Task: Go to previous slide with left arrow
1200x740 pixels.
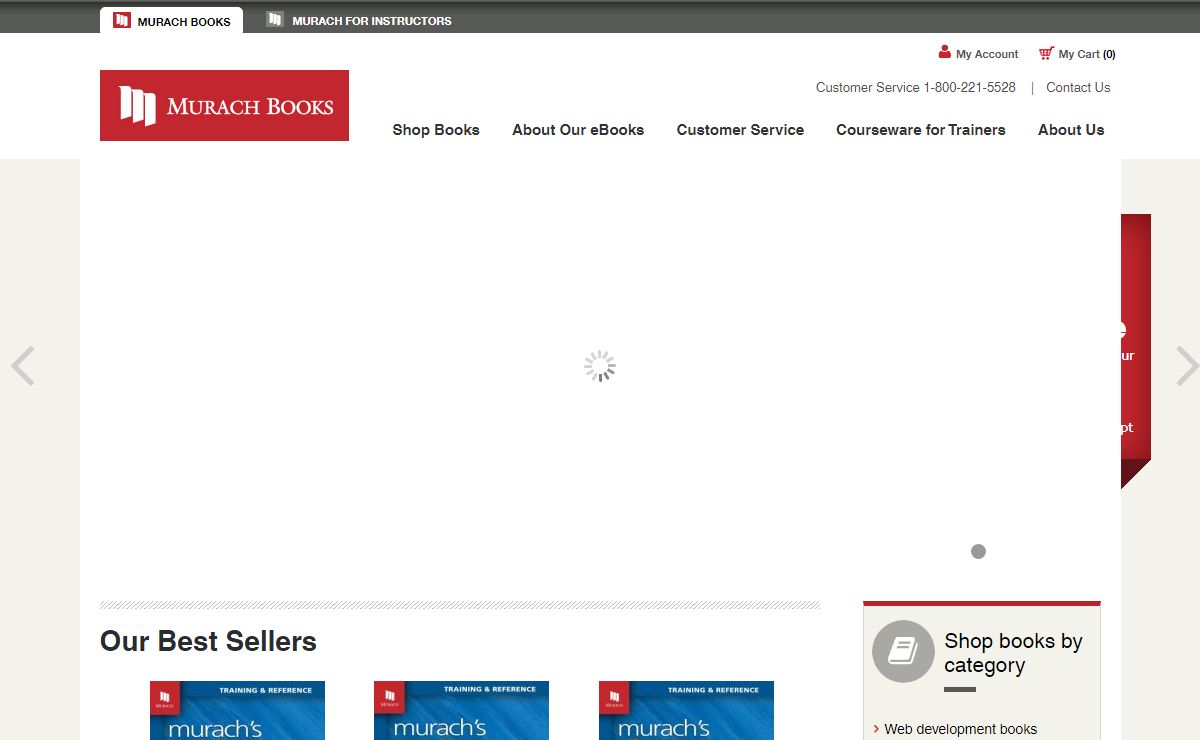Action: [x=23, y=366]
